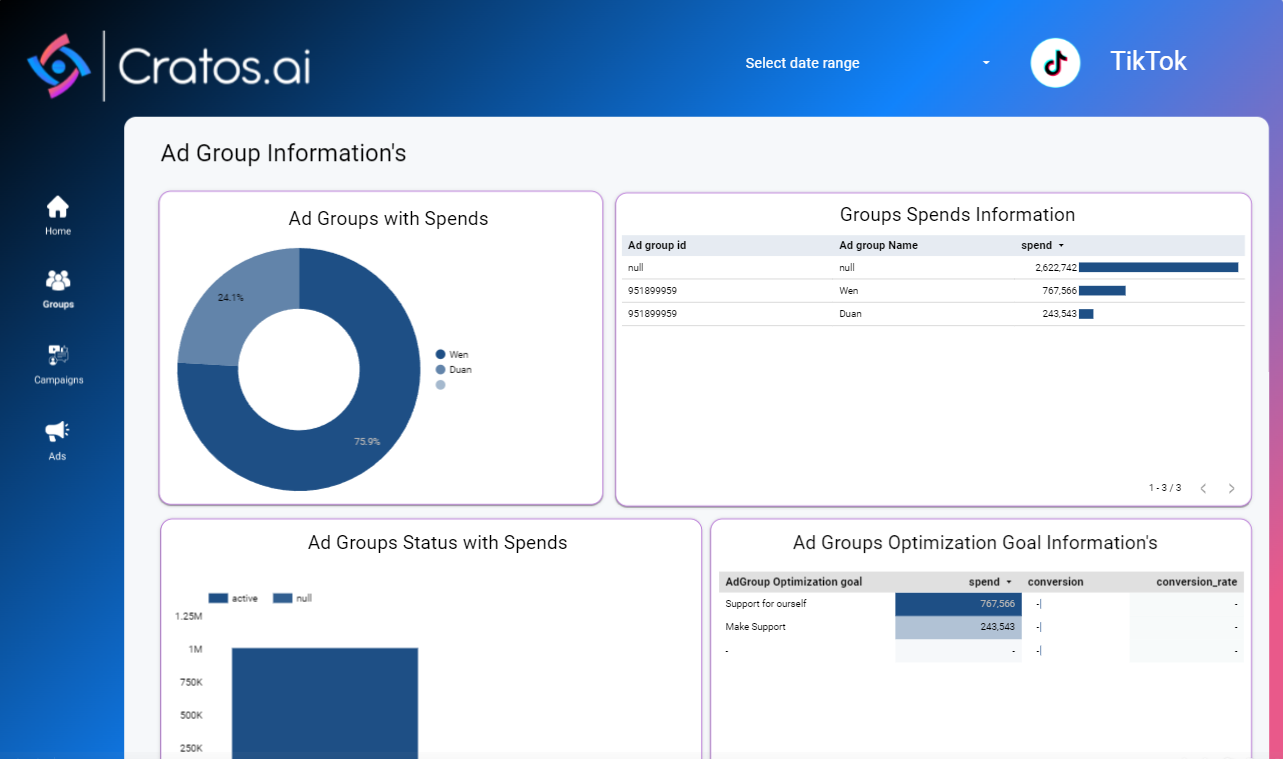Click the conversion column header
Viewport: 1283px width, 759px height.
click(1056, 581)
